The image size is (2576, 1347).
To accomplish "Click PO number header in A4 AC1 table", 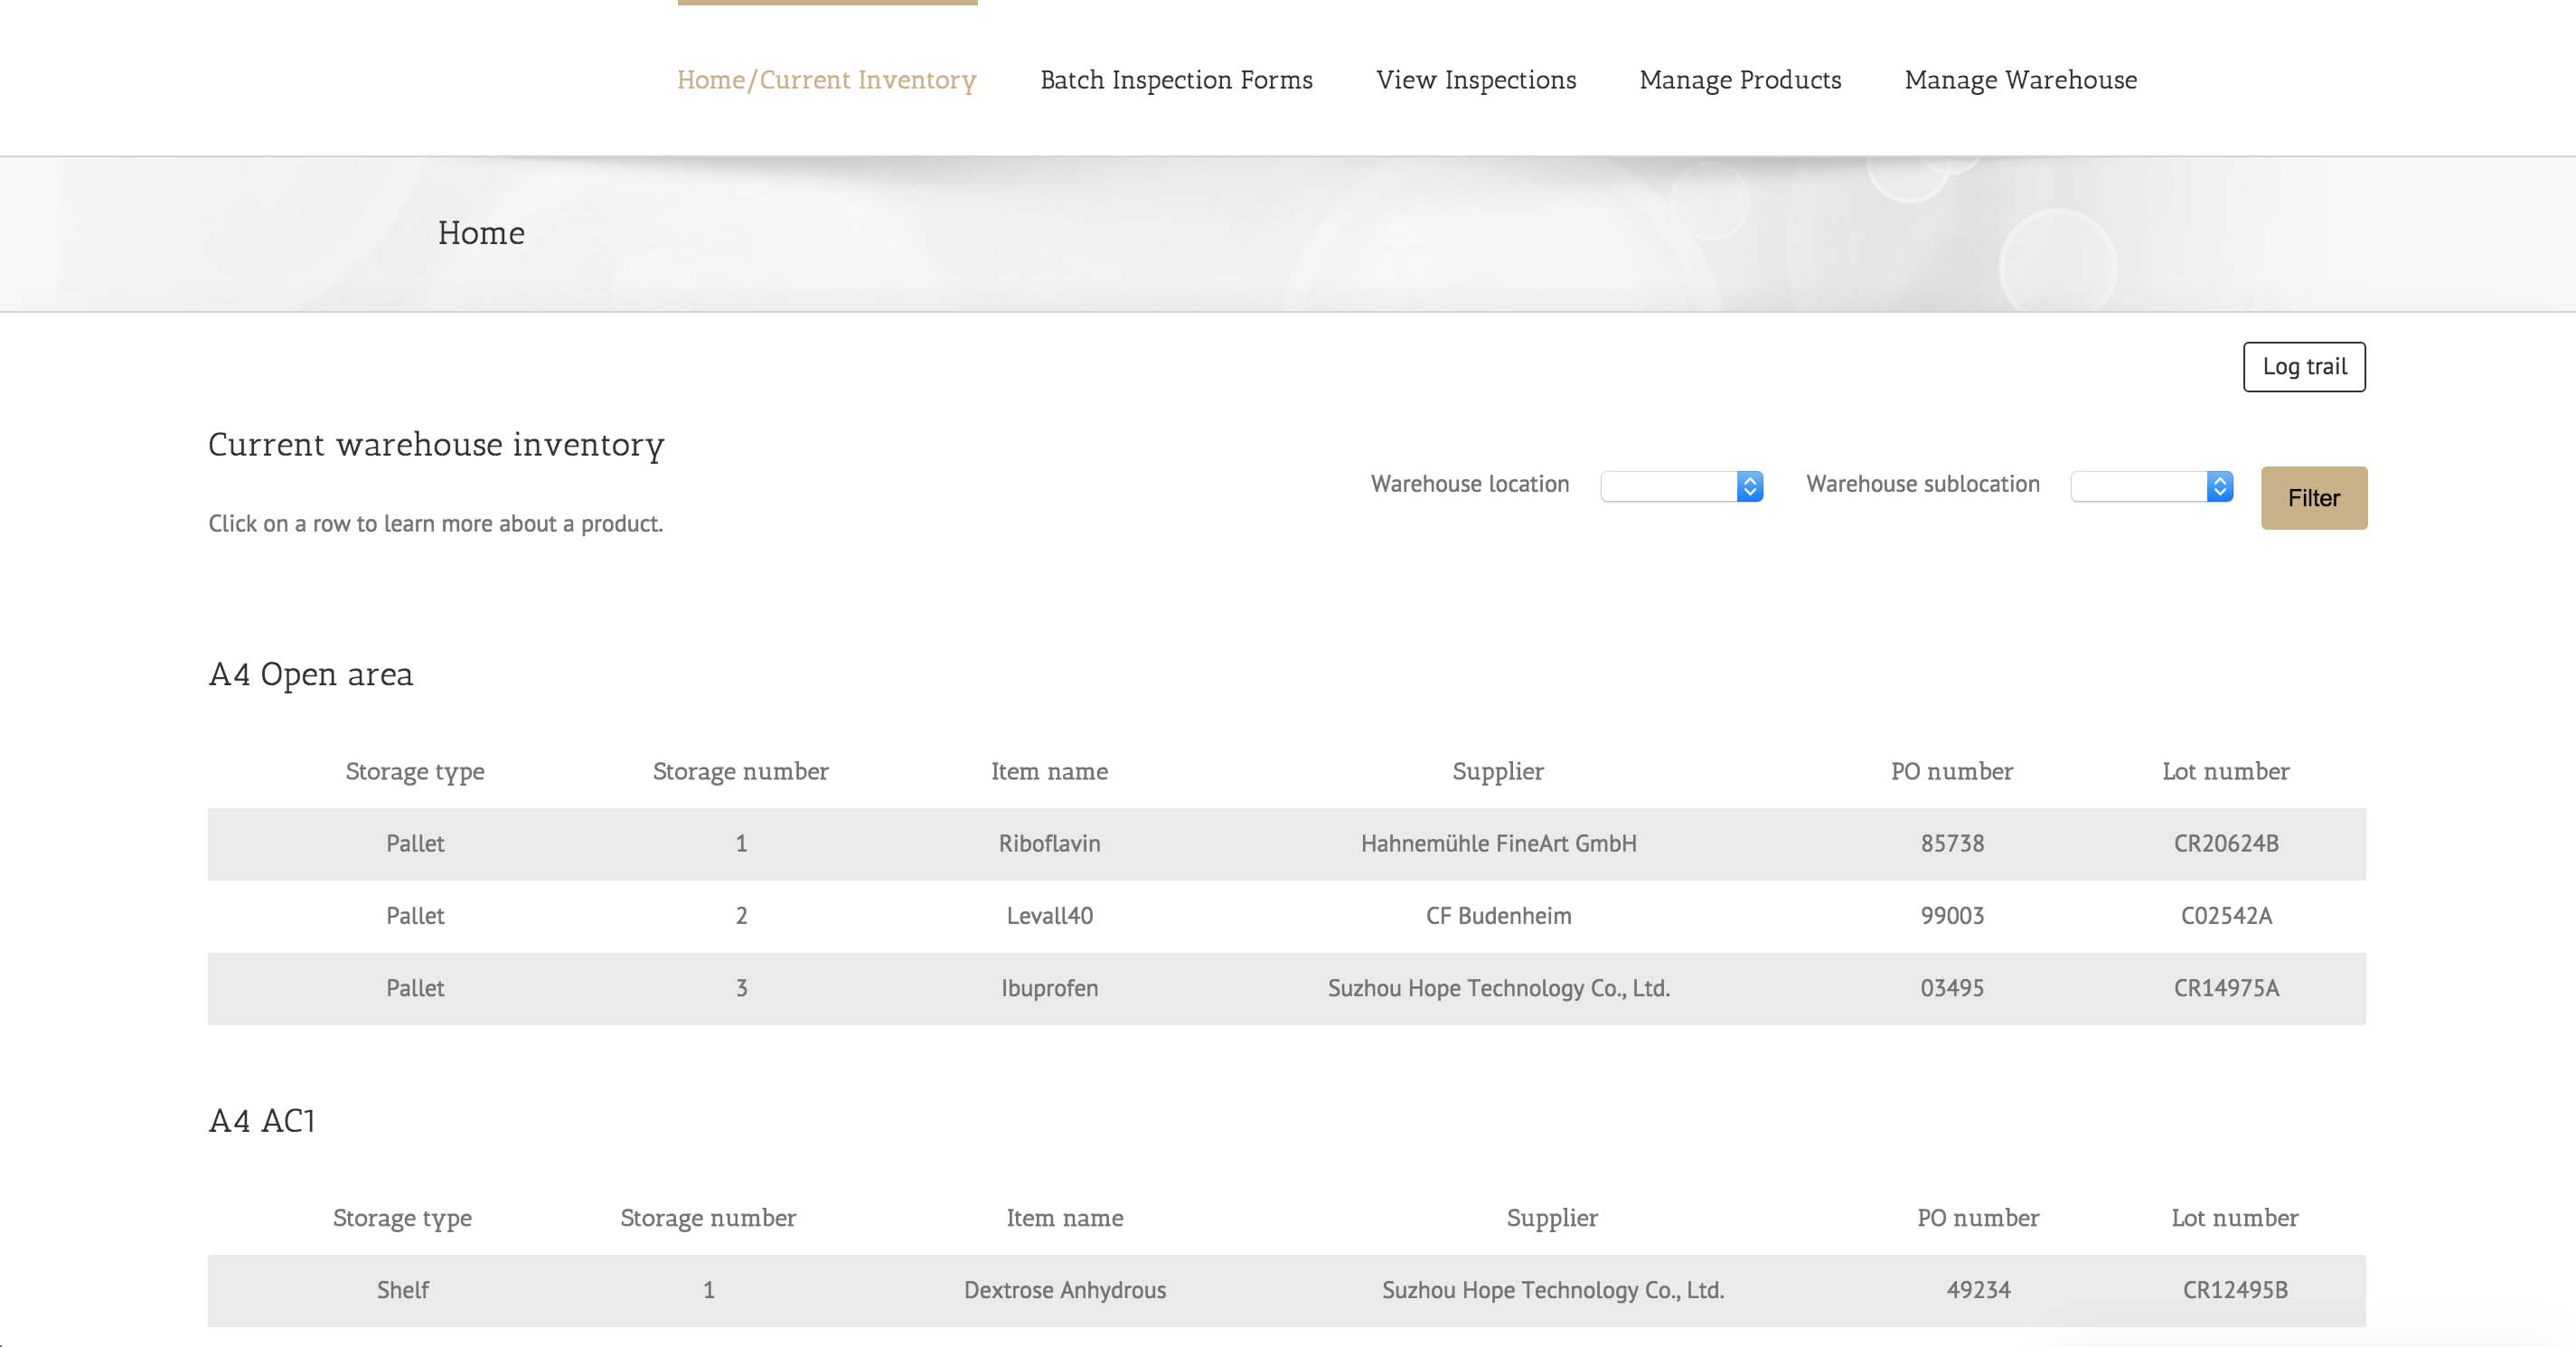I will coord(1978,1218).
